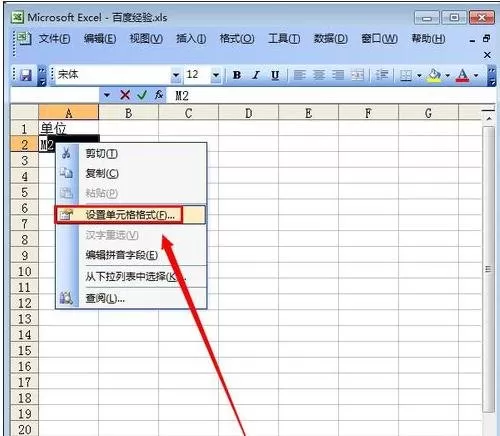Image resolution: width=500 pixels, height=436 pixels.
Task: Choose 编辑拼音字段(E) option
Action: point(131,255)
